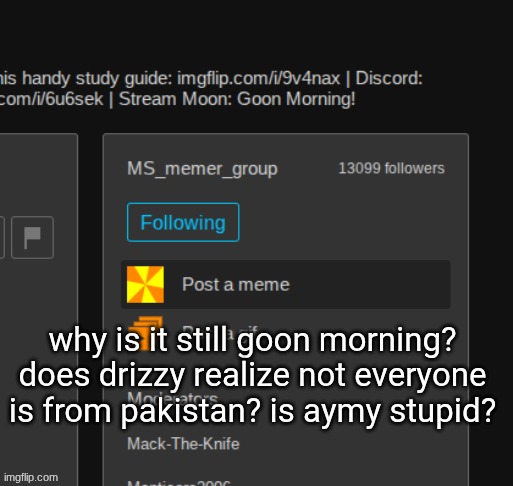
Task: Click the stacked orange gif icon
Action: point(144,333)
